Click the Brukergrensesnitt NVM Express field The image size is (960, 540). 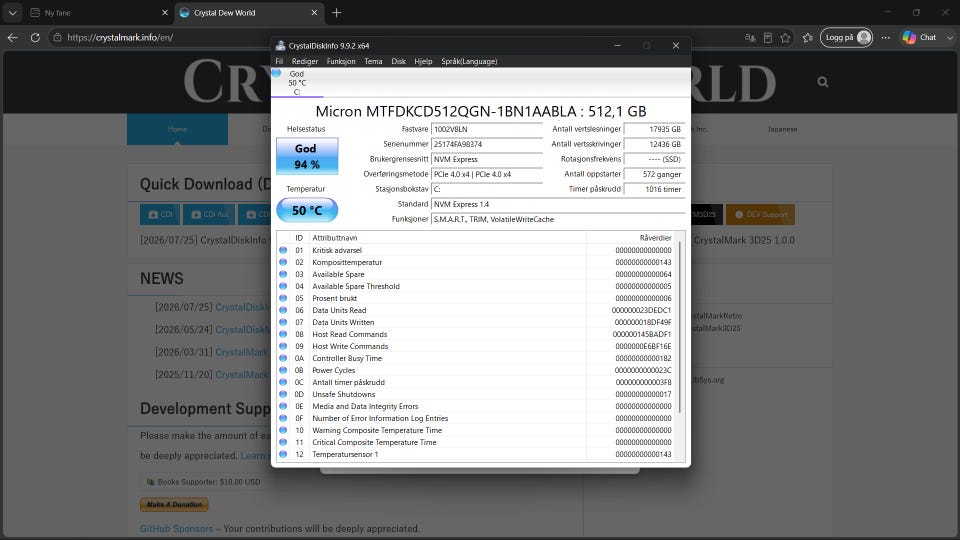tap(487, 159)
